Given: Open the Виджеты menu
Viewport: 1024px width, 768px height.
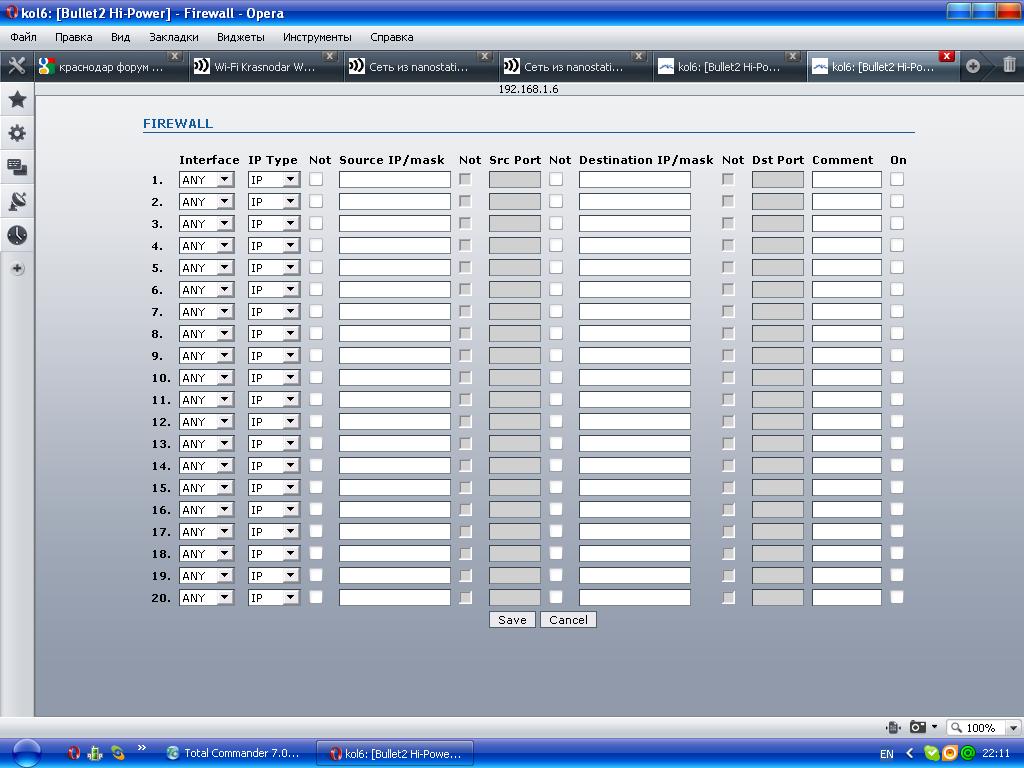Looking at the screenshot, I should point(240,37).
